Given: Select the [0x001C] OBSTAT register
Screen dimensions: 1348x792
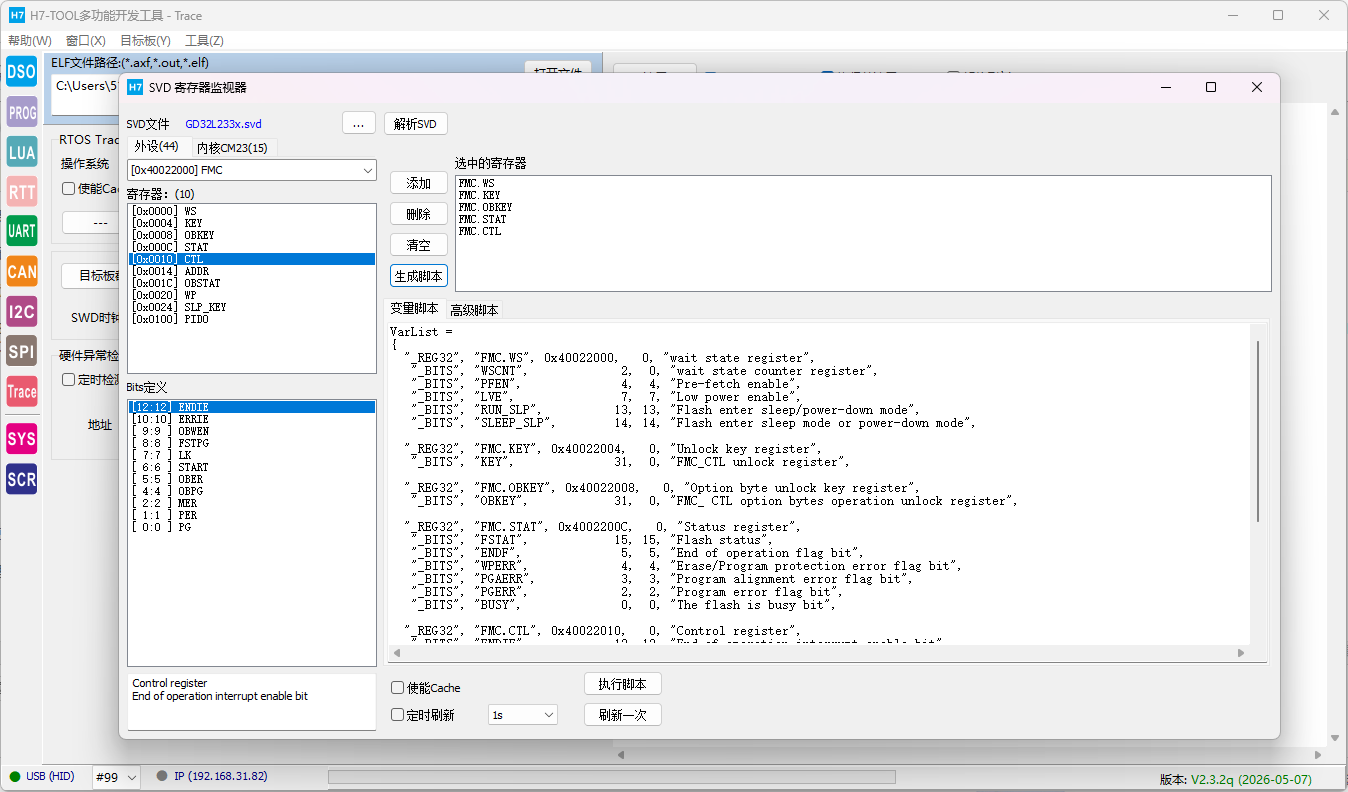Looking at the screenshot, I should (252, 283).
